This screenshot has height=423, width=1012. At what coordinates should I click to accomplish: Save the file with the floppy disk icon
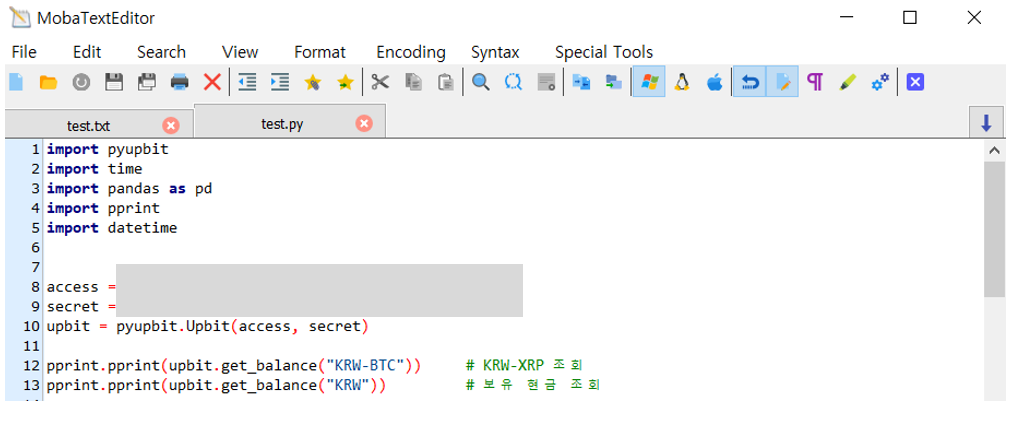pyautogui.click(x=114, y=82)
